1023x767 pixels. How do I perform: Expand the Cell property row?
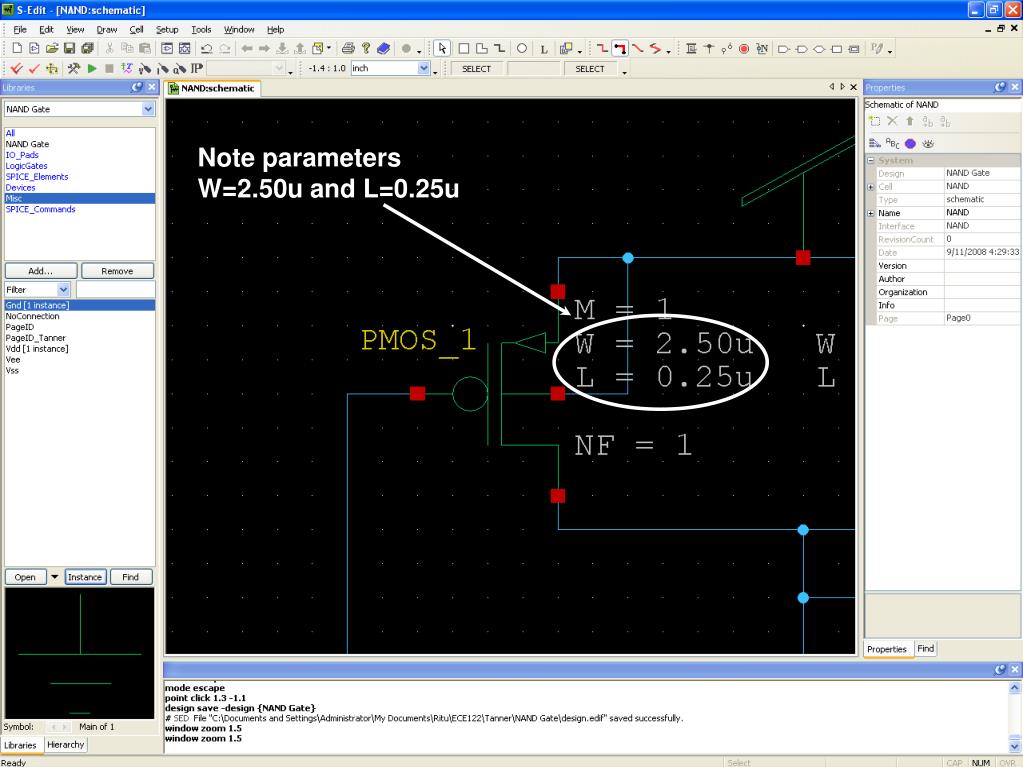(871, 187)
